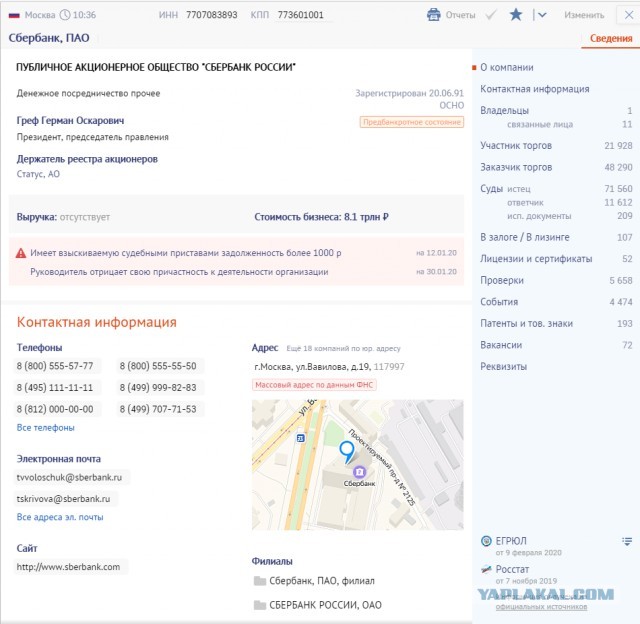Click the Предбанкротное состояние badge
The image size is (640, 624).
tap(411, 122)
